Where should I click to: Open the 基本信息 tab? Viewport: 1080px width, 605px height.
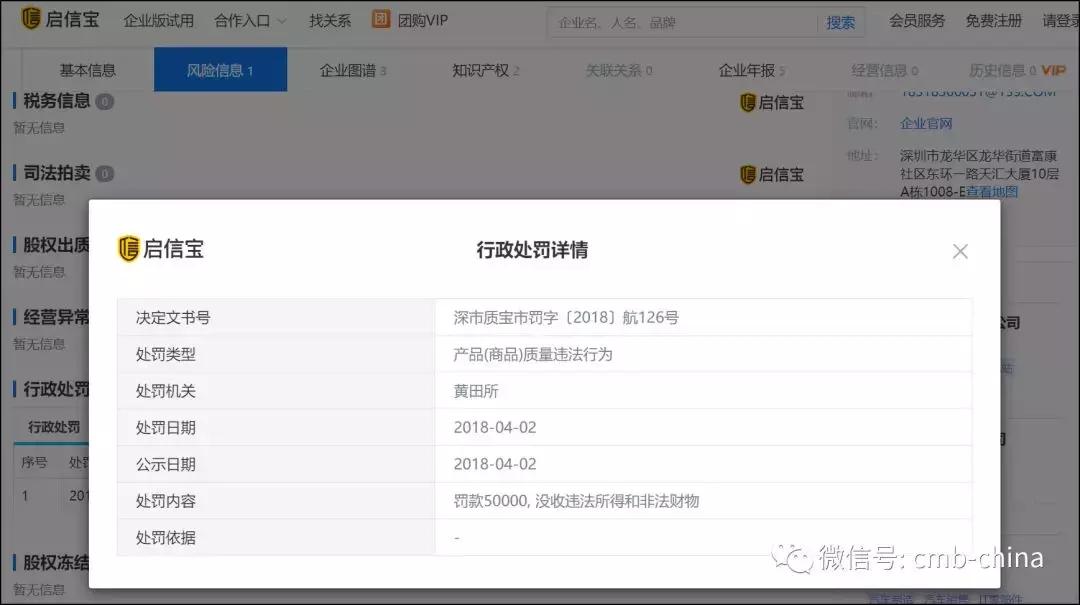tap(90, 70)
